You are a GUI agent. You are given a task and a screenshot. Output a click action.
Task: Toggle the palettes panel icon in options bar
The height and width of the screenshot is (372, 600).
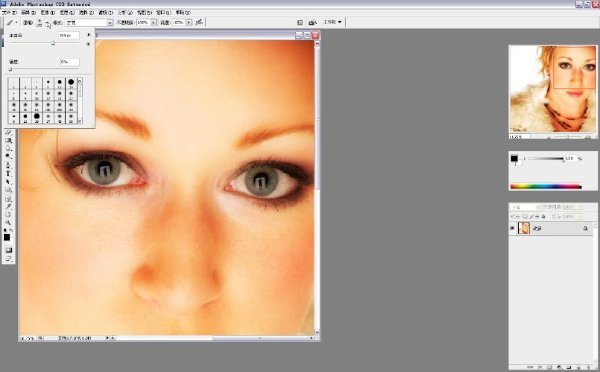point(300,23)
